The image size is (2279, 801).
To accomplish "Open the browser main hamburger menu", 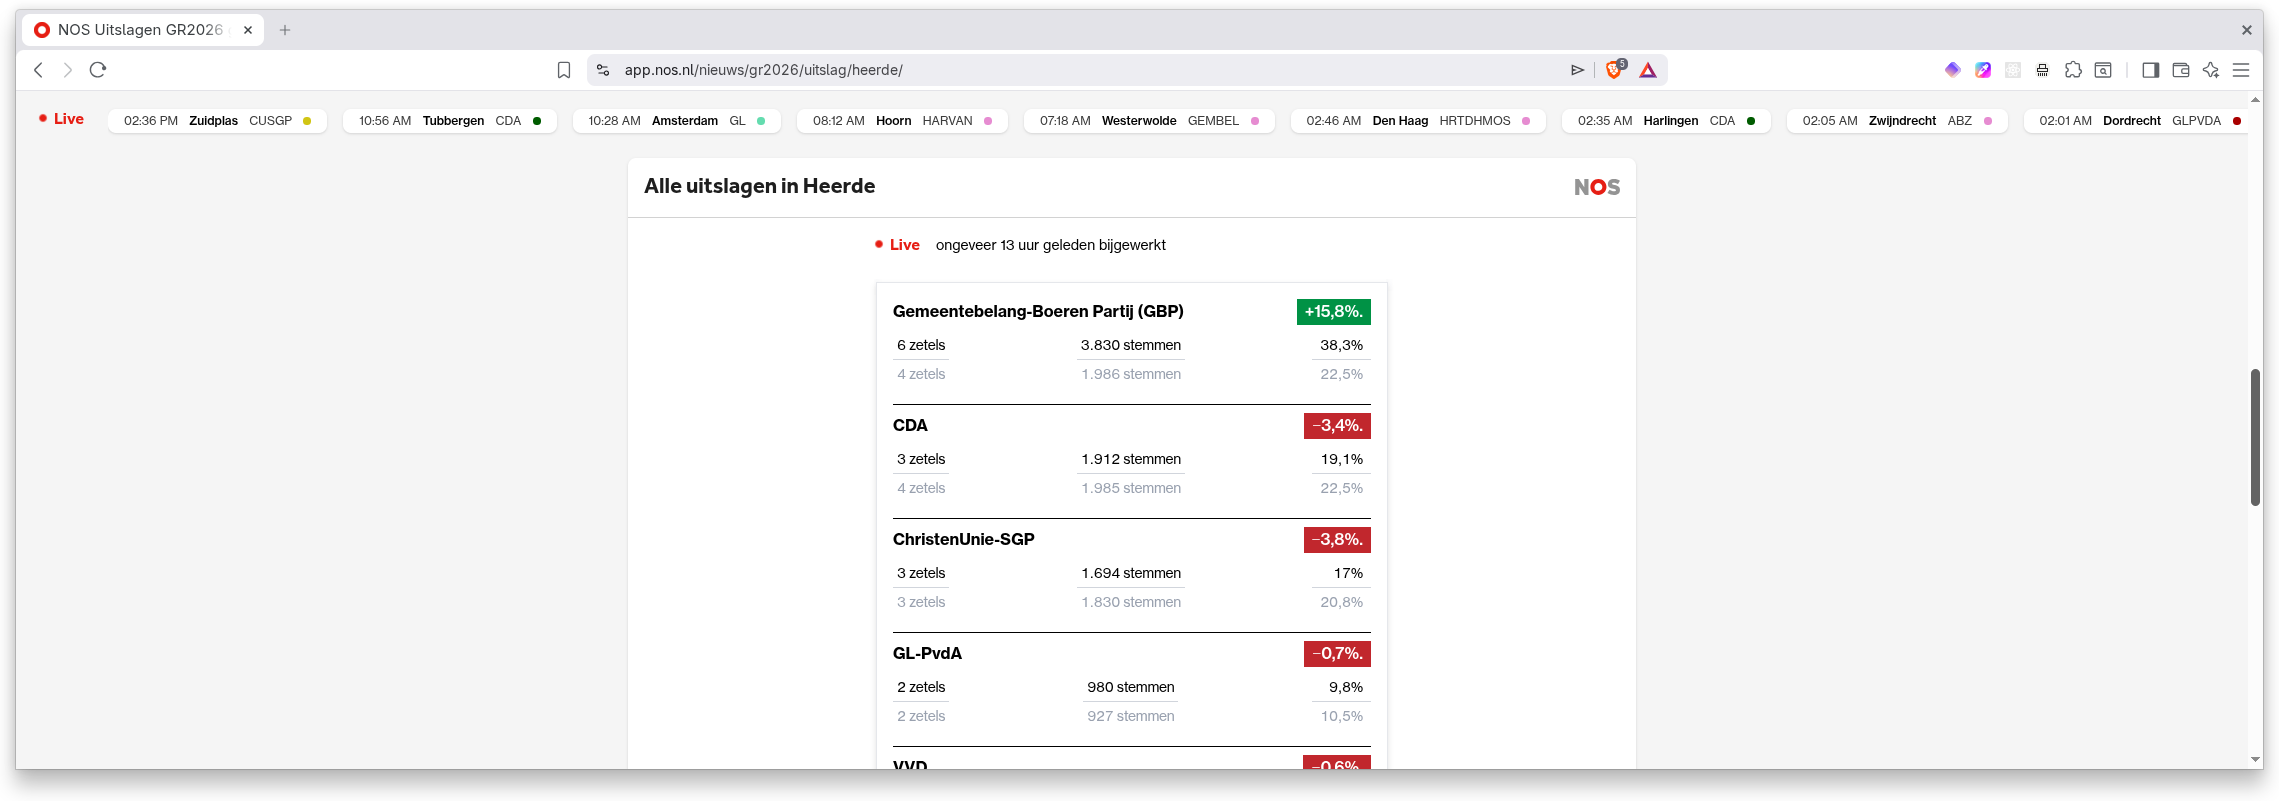I will [2241, 70].
